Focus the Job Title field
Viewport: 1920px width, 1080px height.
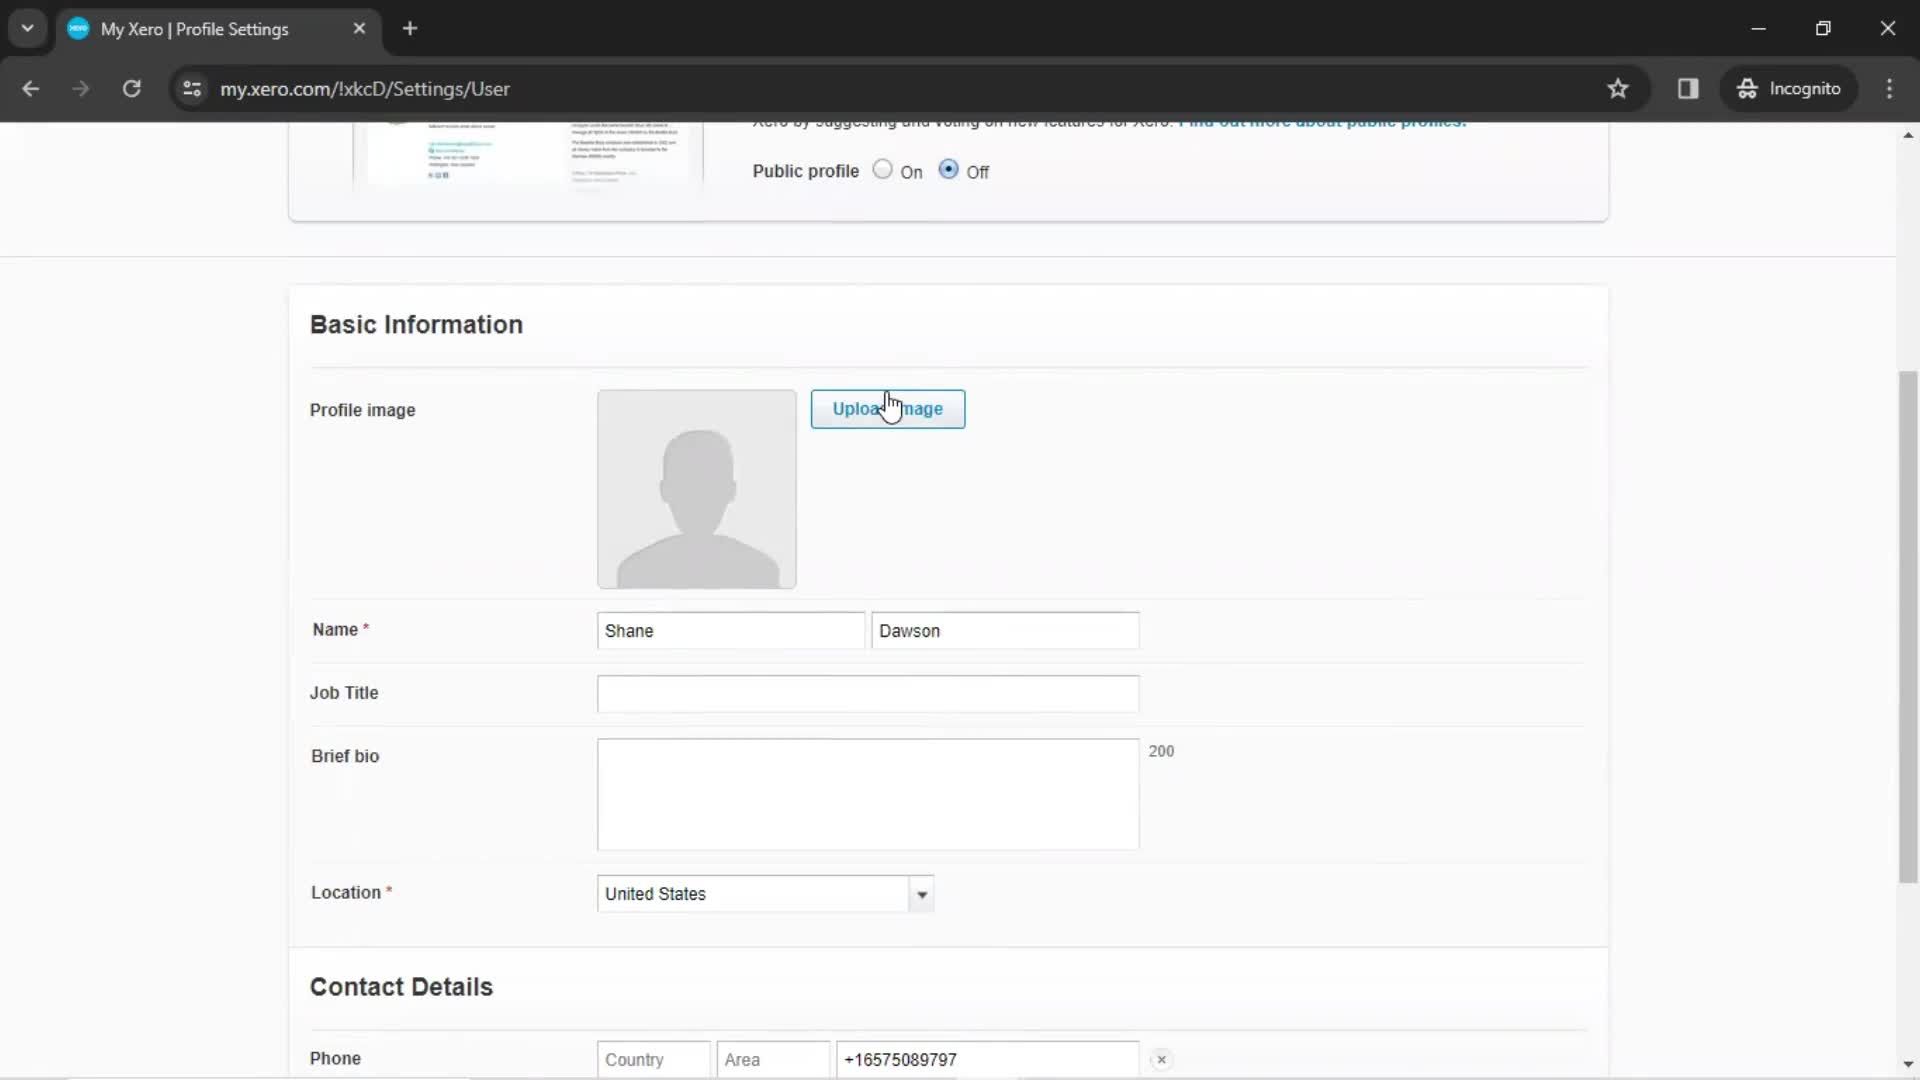pyautogui.click(x=868, y=694)
